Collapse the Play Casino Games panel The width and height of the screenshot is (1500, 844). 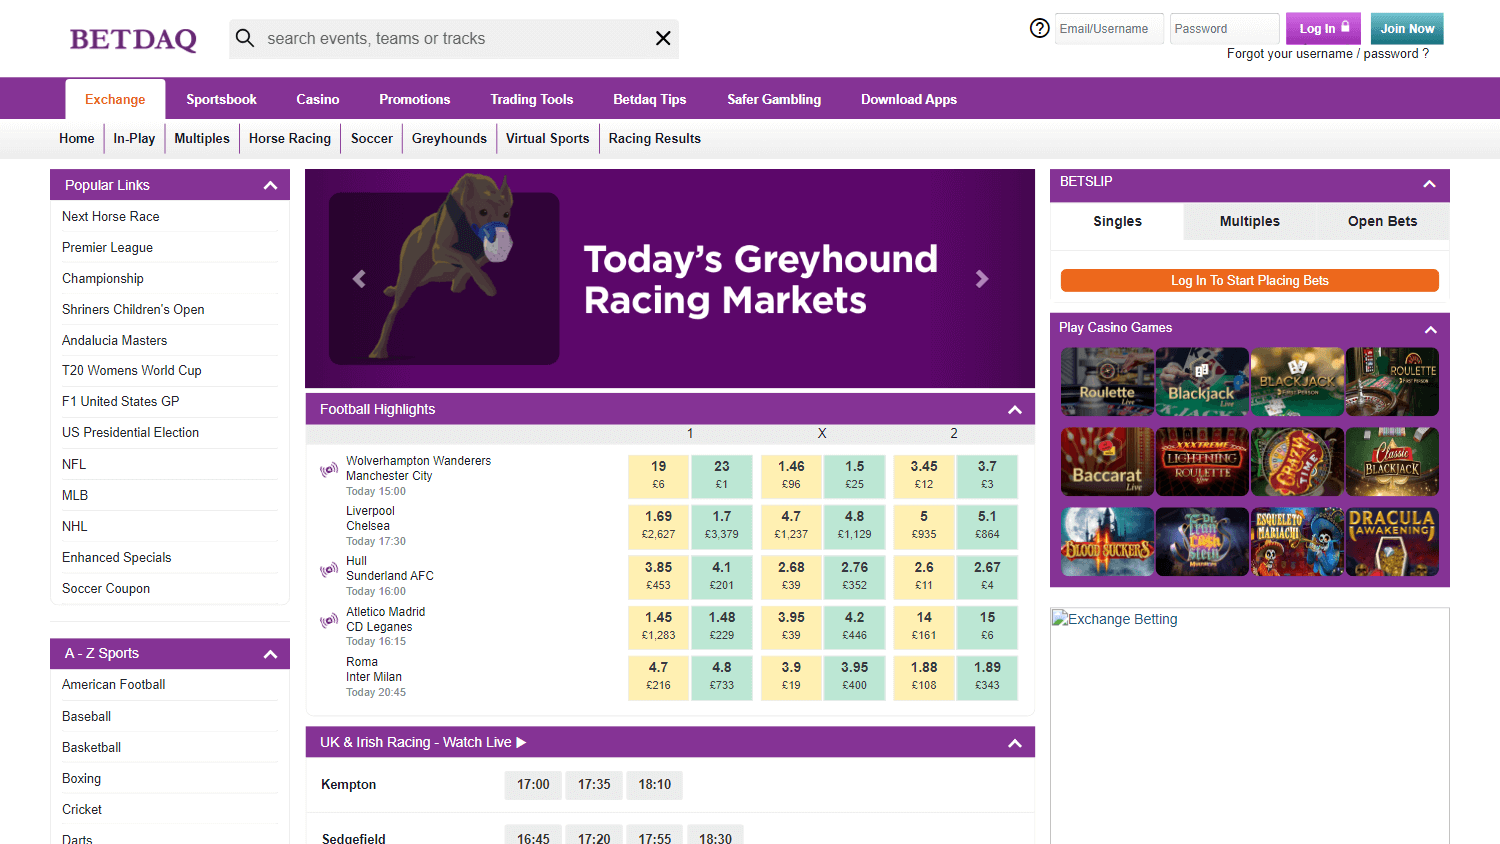click(1431, 330)
